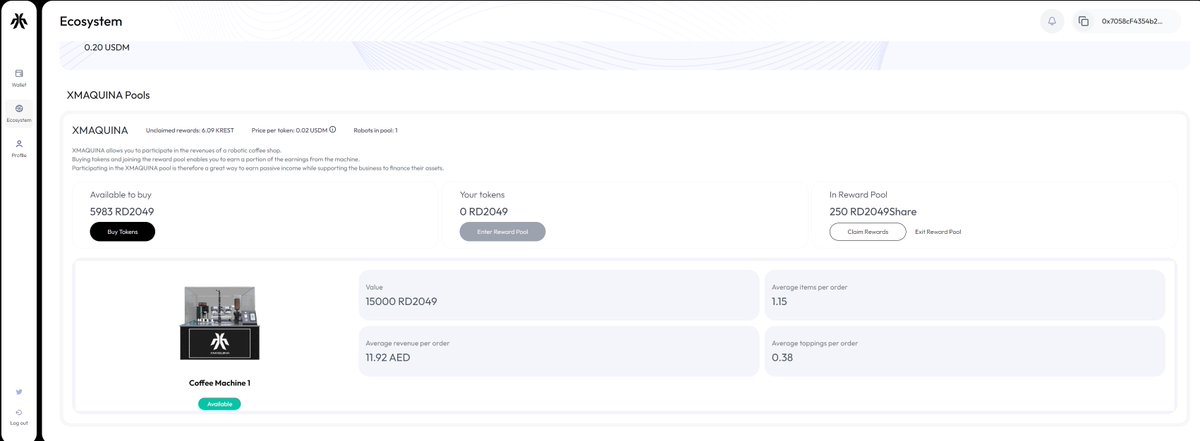Click the 11.92 AED average revenue value
Screen dimensions: 1200x441
click(388, 357)
